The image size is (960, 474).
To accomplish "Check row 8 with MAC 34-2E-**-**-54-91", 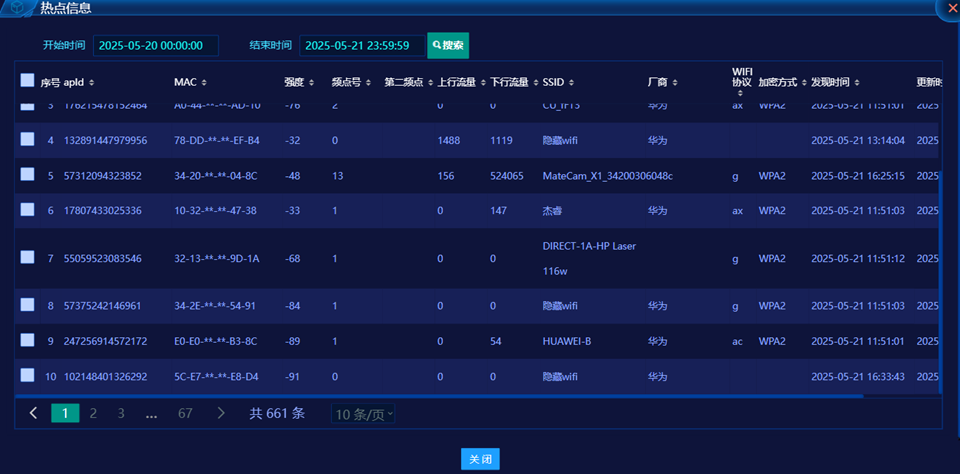I will coord(27,304).
